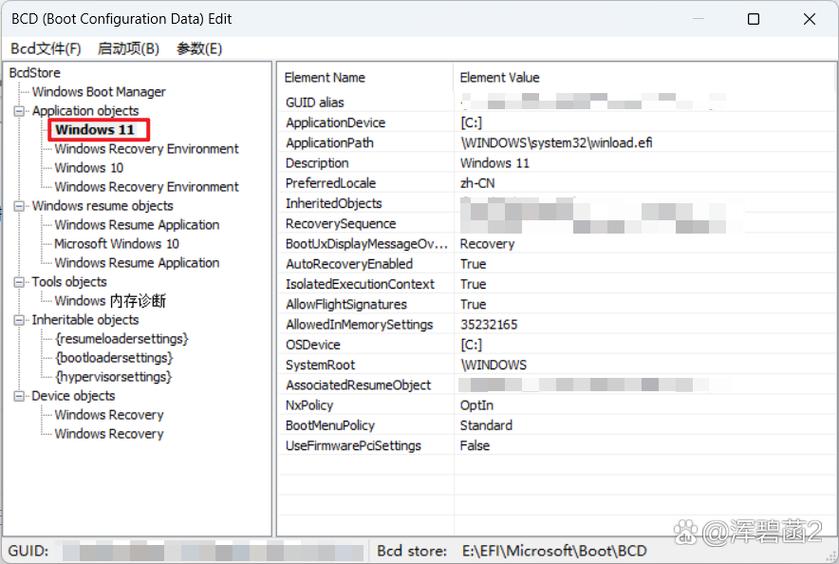Select the Description element row
The image size is (839, 564).
coord(556,163)
